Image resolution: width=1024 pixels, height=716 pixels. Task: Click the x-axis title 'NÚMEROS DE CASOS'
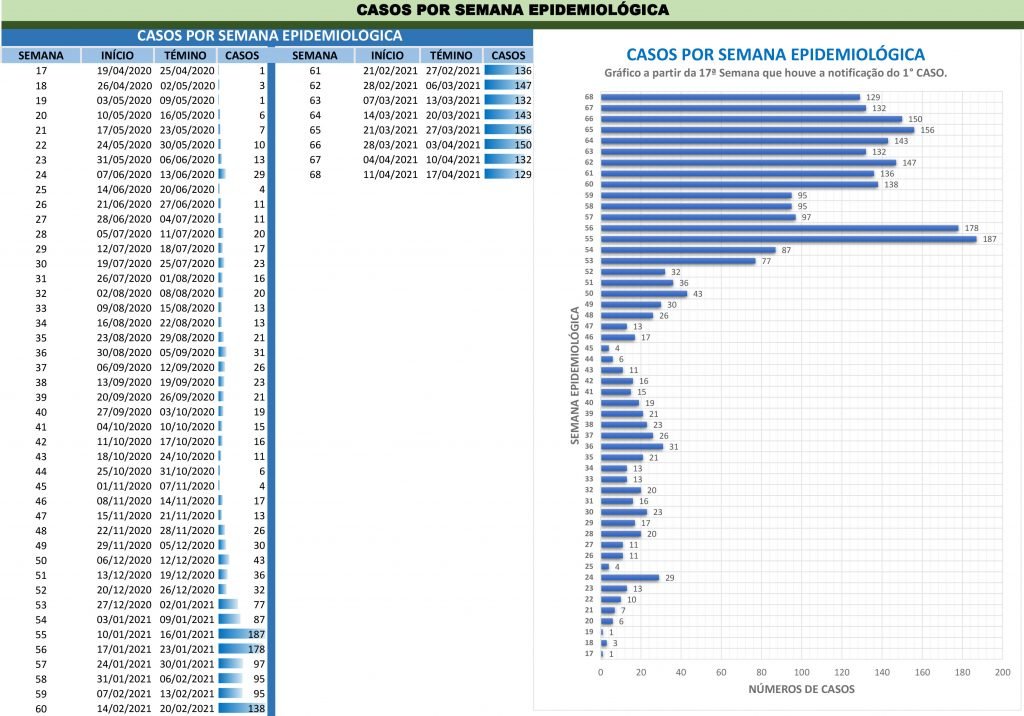coord(802,689)
